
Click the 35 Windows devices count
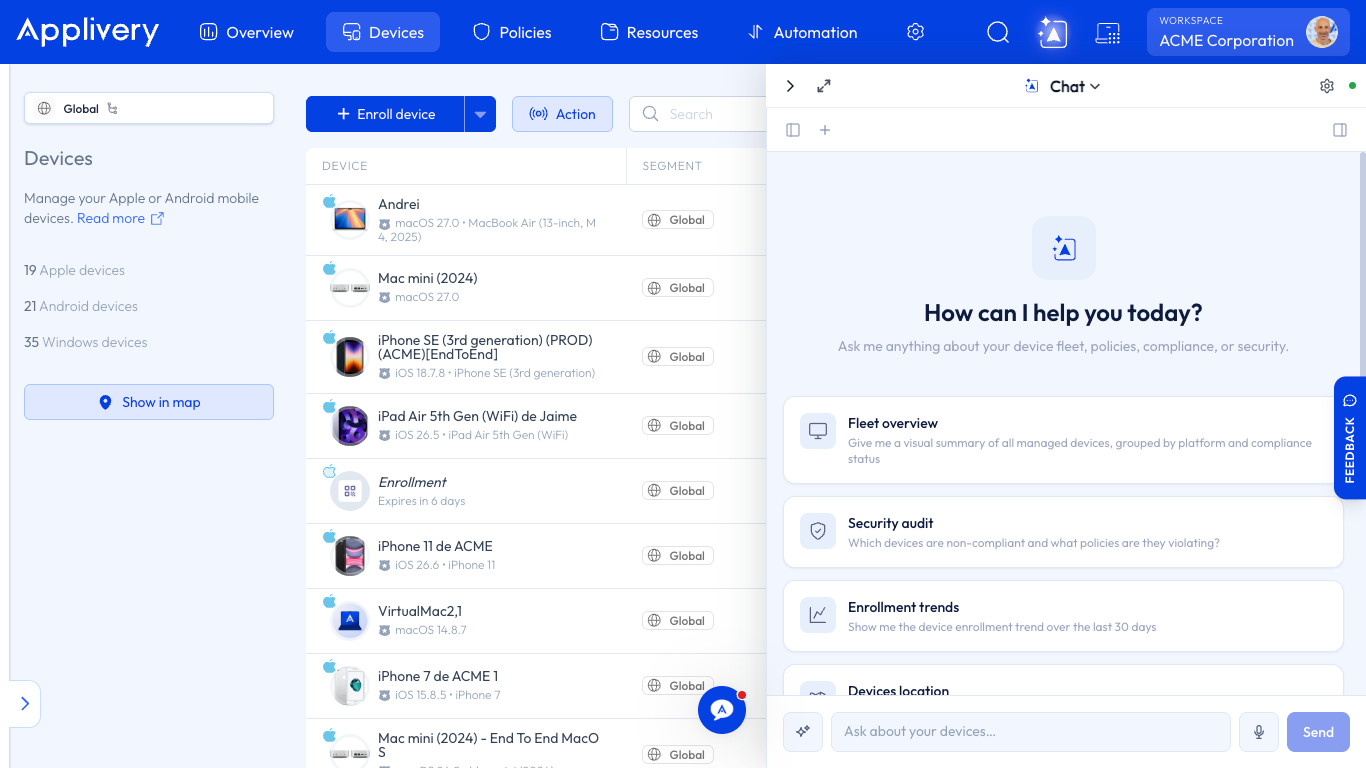tap(85, 342)
